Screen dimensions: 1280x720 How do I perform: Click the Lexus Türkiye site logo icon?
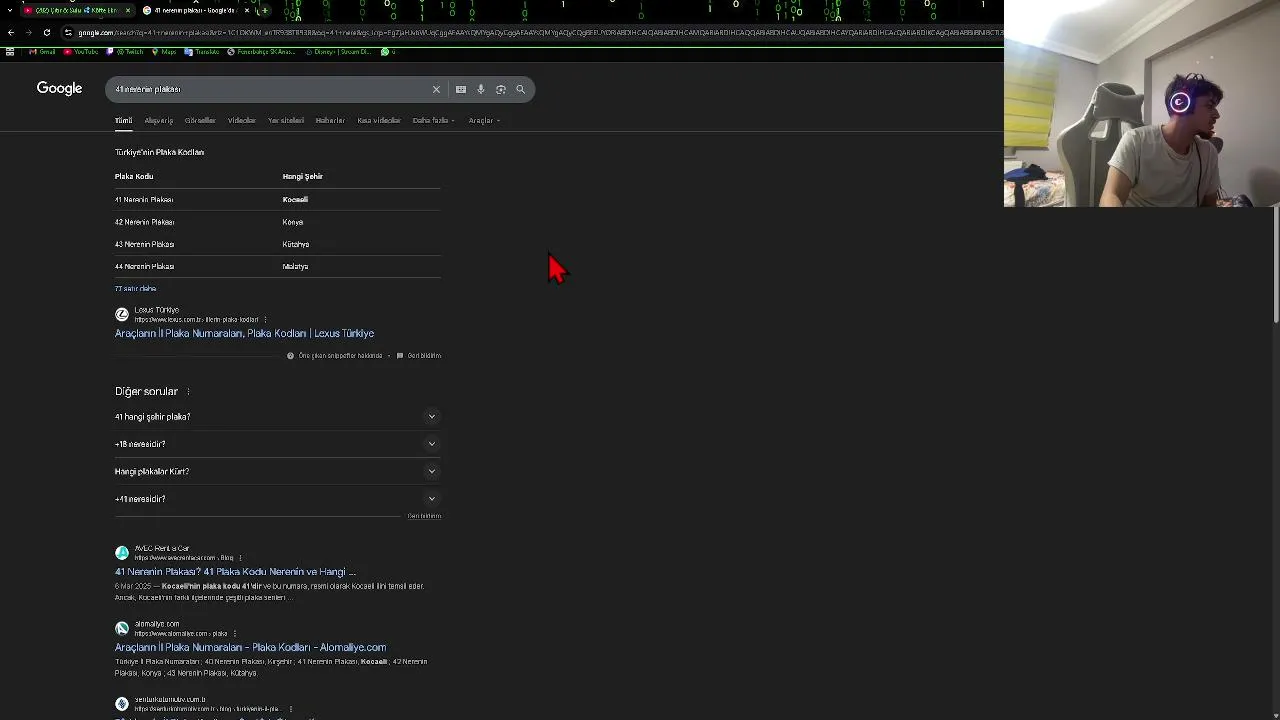(x=122, y=314)
